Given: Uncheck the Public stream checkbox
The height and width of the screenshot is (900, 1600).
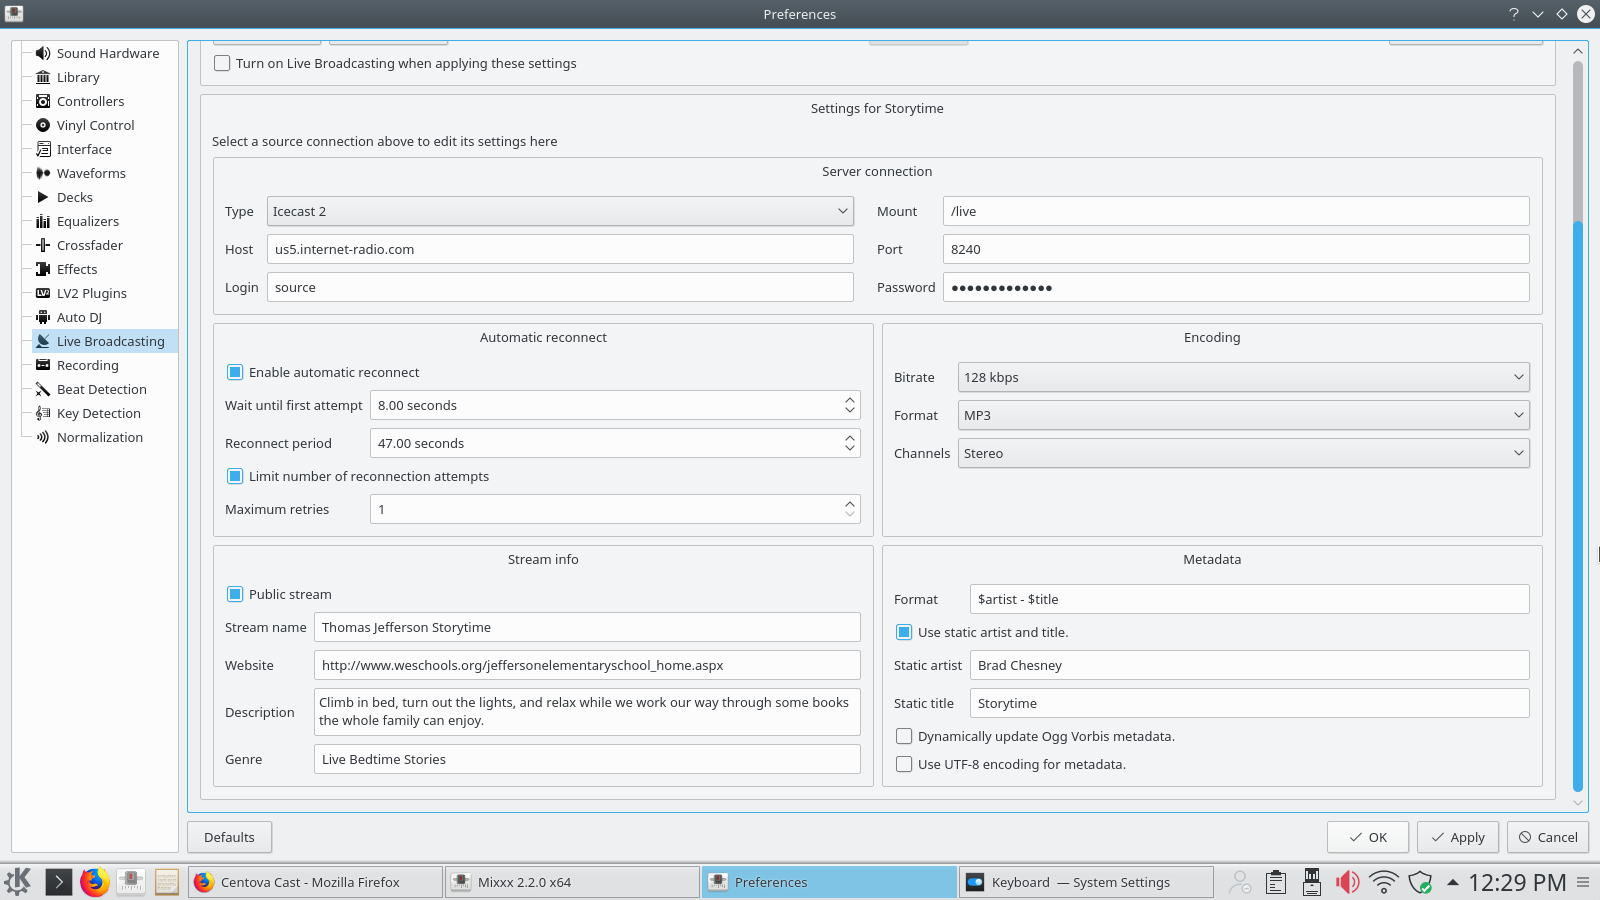Looking at the screenshot, I should coord(235,594).
